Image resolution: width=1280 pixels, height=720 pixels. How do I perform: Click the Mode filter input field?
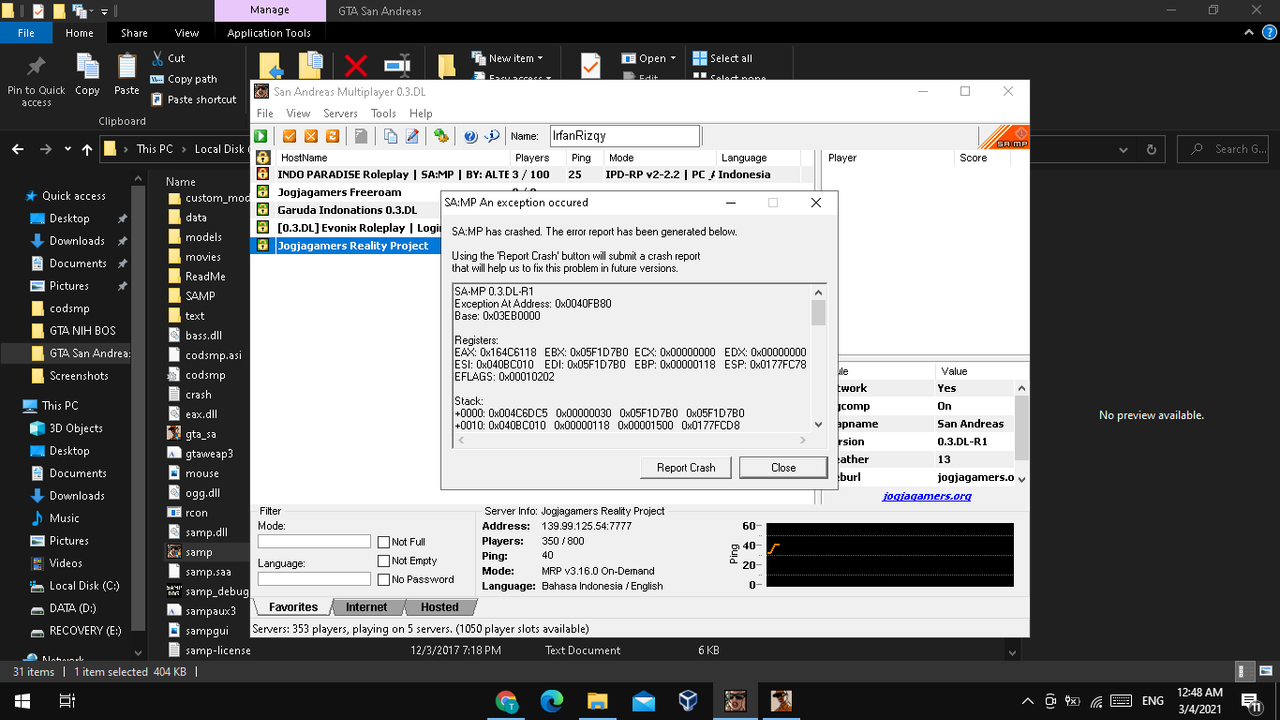pyautogui.click(x=314, y=541)
